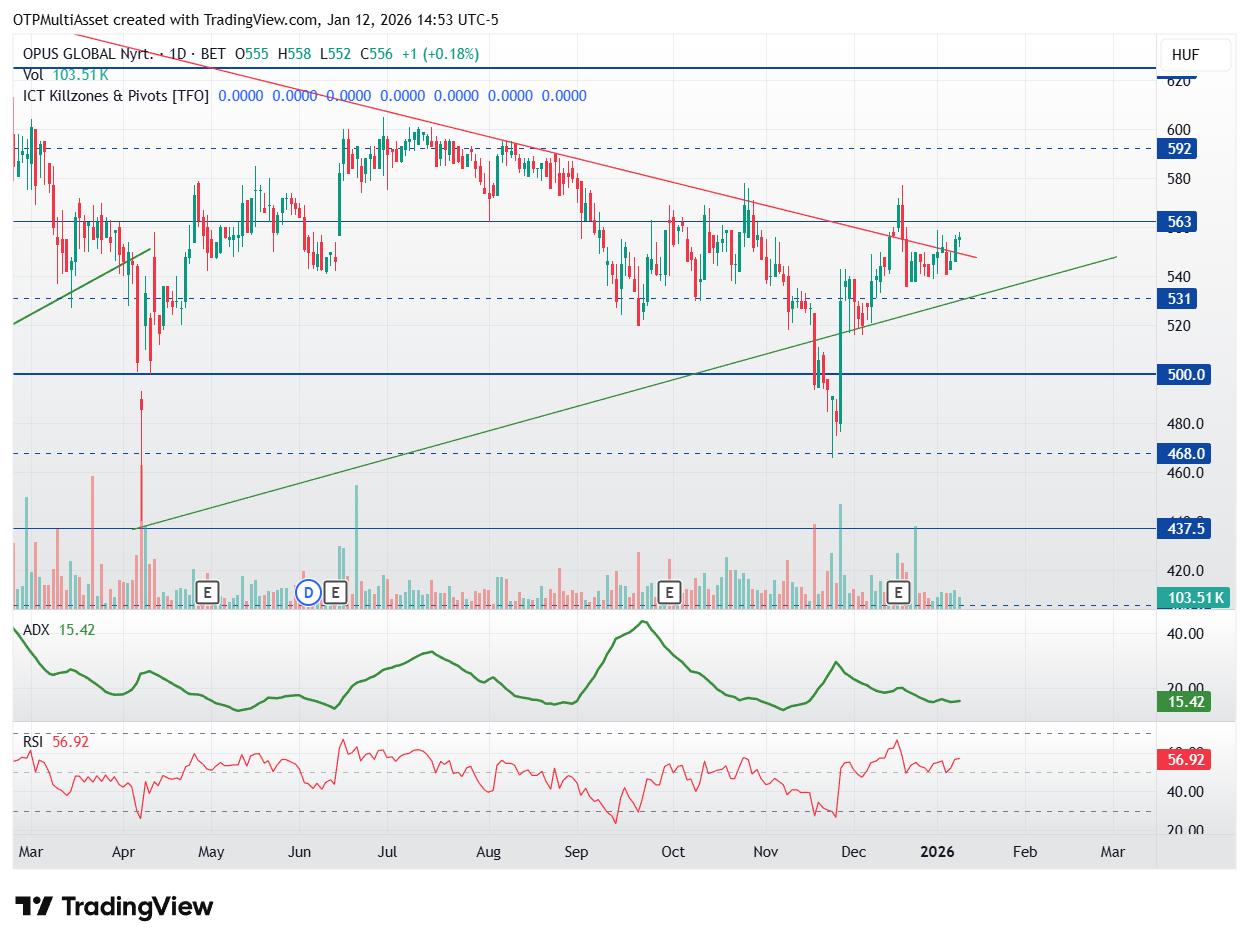Viewport: 1249px width, 944px height.
Task: Click the 437.5 price level label
Action: tap(1183, 529)
